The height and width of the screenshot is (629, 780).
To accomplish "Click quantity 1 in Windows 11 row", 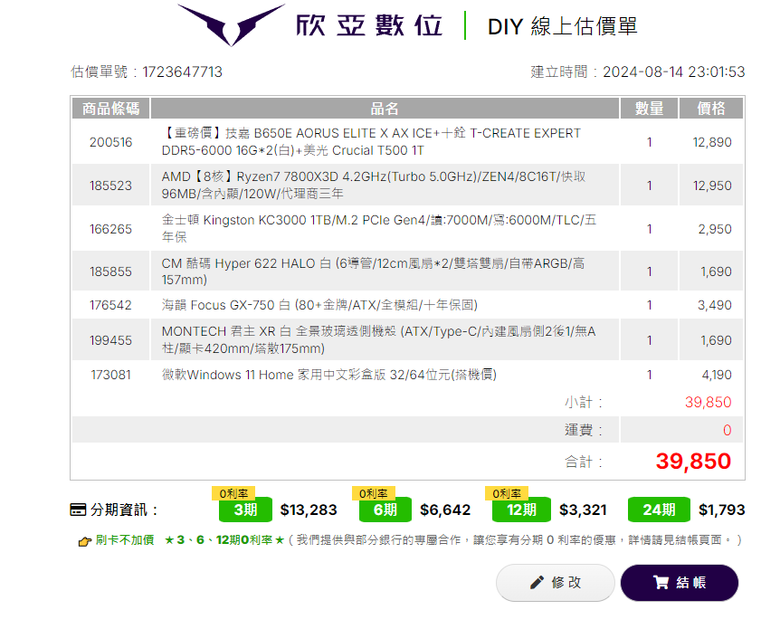I will point(649,375).
